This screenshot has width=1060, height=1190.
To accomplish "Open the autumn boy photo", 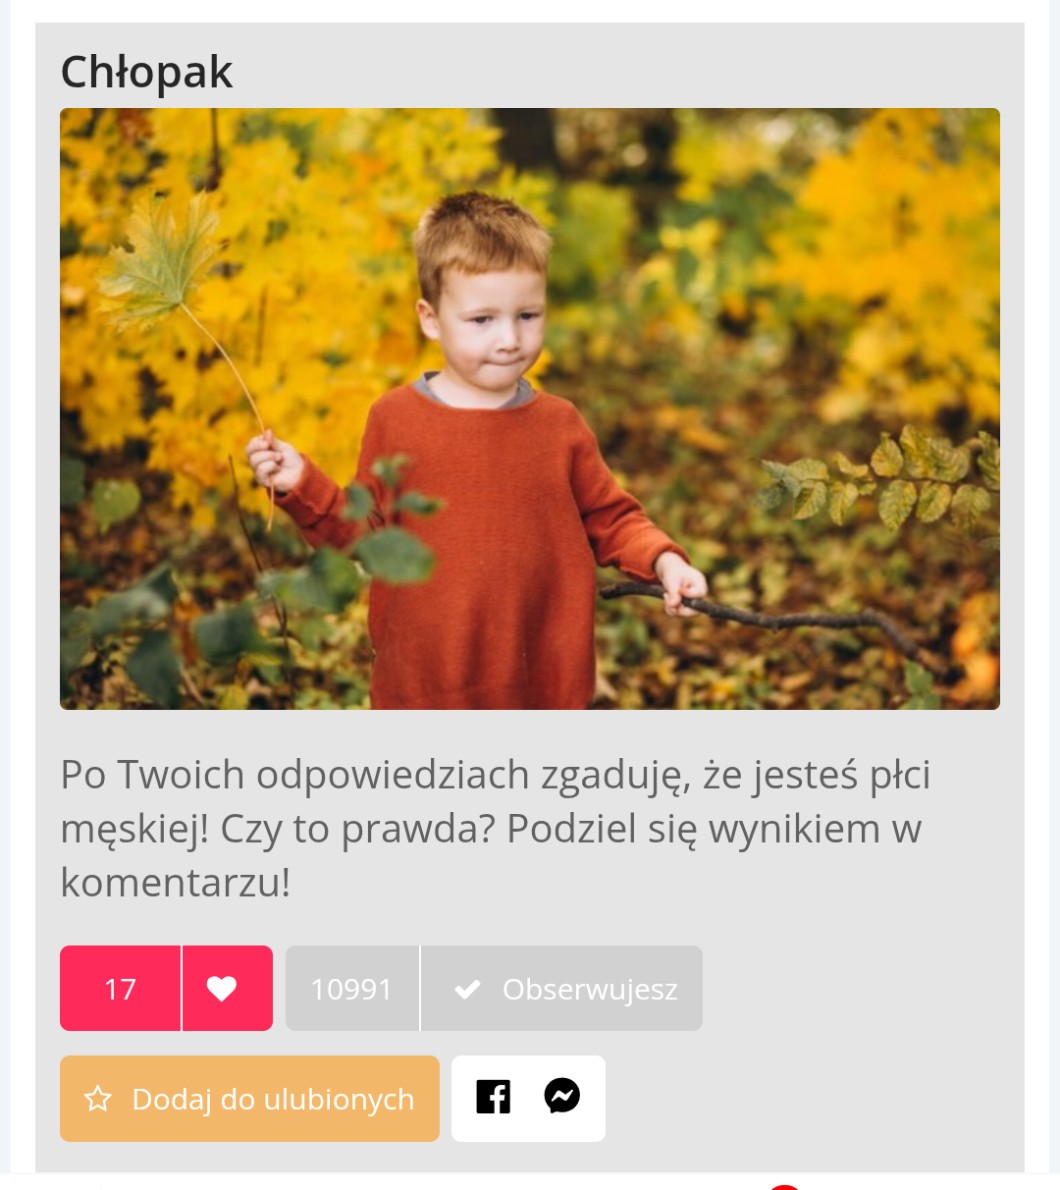I will [530, 409].
